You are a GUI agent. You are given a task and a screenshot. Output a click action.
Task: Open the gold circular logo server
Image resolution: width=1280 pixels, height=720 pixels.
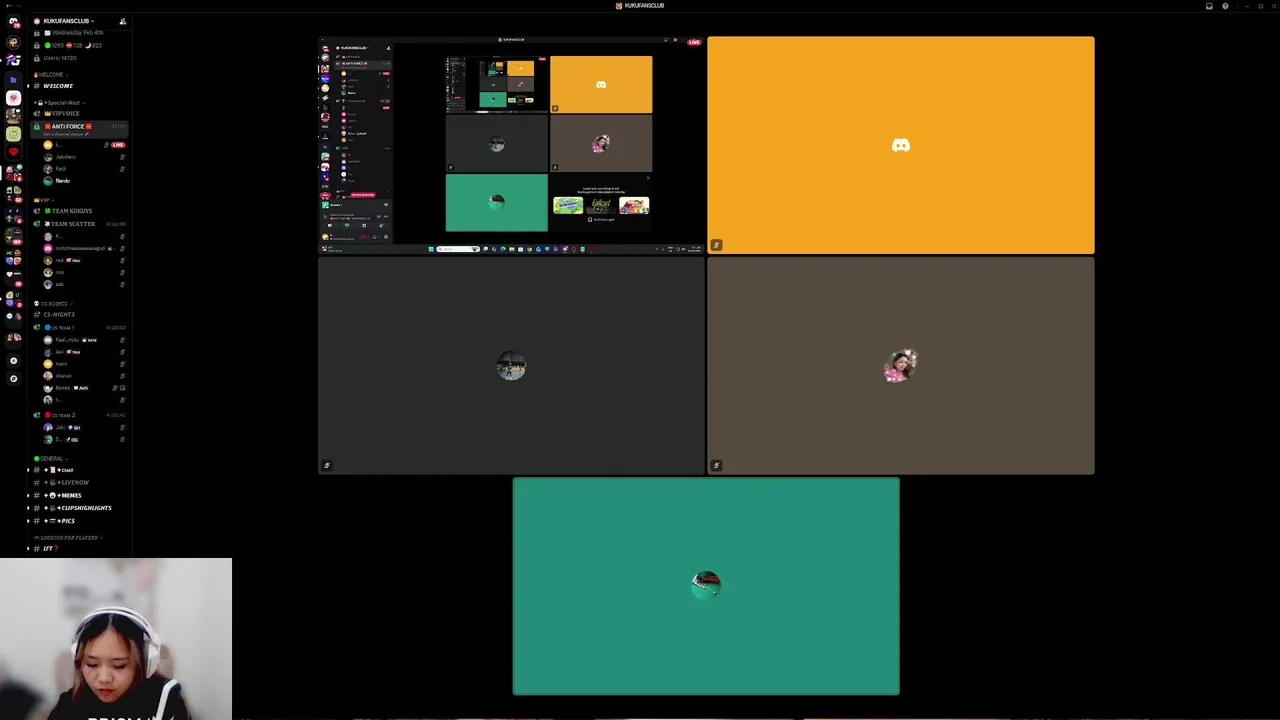[x=13, y=42]
